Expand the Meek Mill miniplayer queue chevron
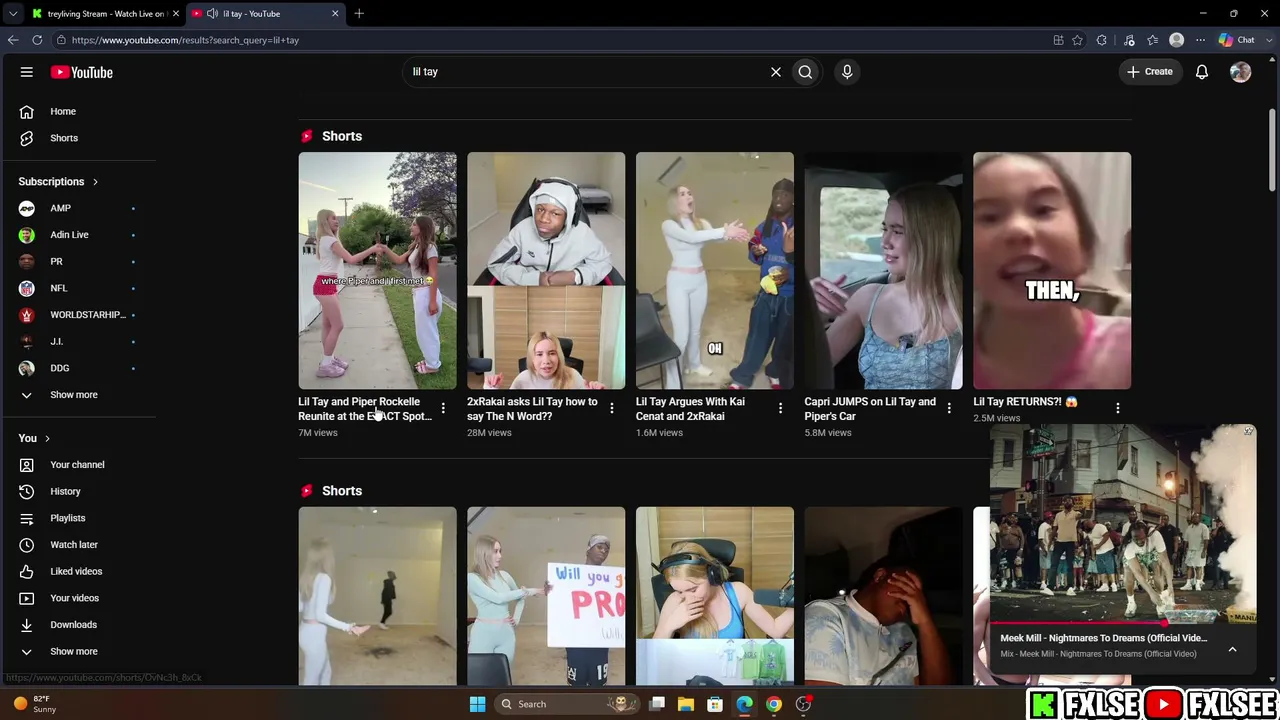This screenshot has height=720, width=1280. coord(1232,649)
